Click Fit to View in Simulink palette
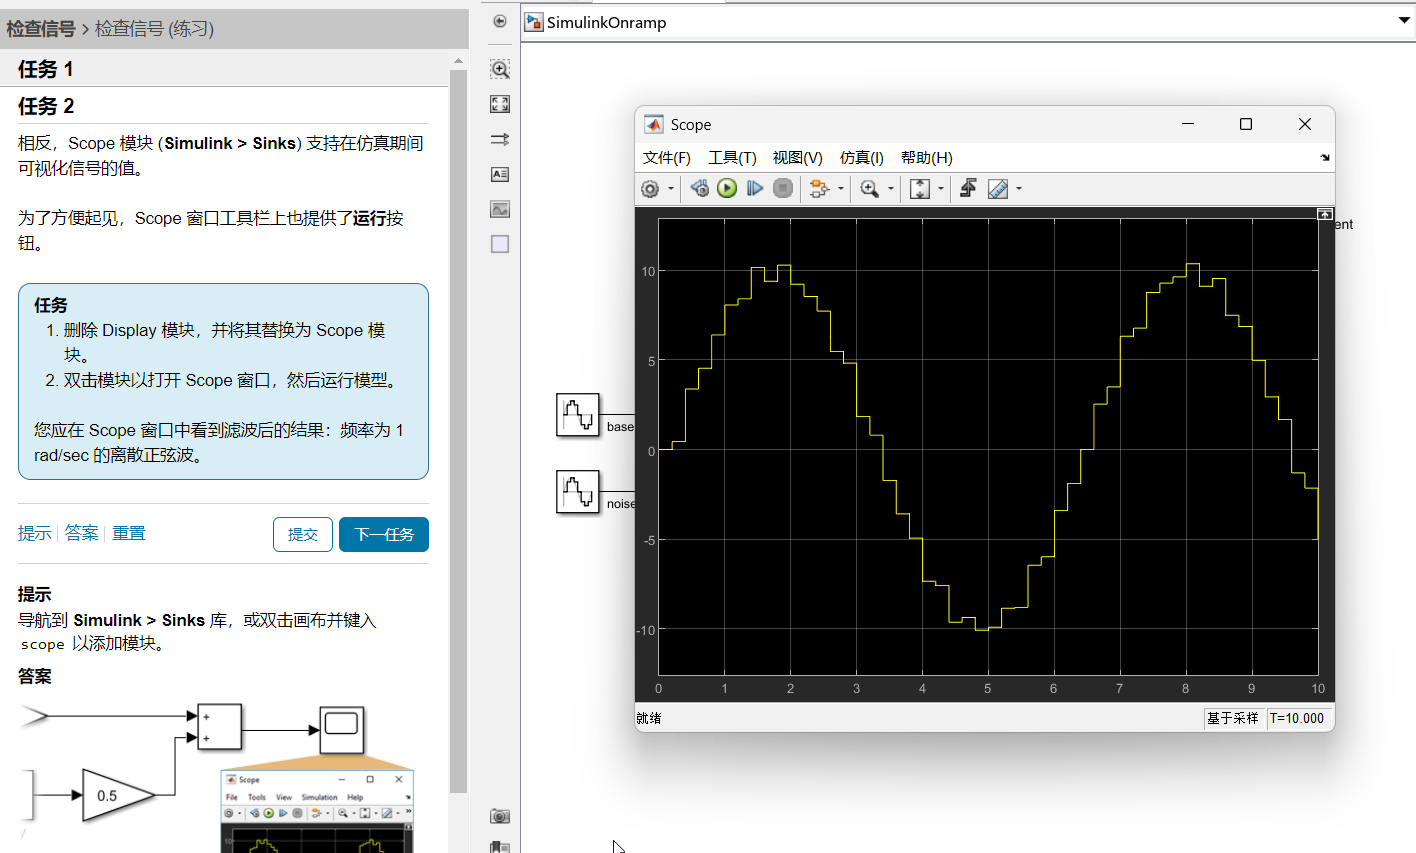1416x853 pixels. (x=500, y=104)
